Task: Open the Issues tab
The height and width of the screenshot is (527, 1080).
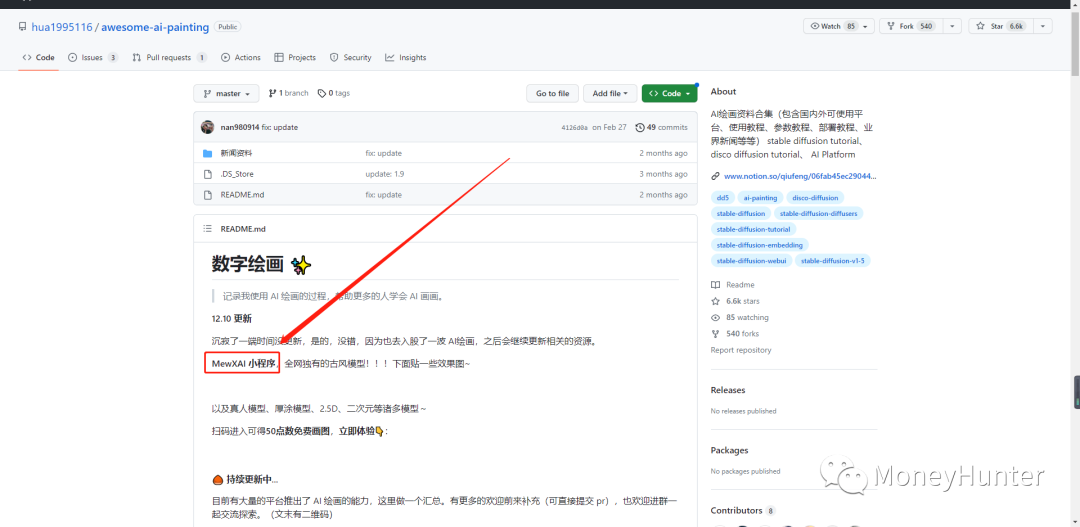Action: click(x=92, y=58)
